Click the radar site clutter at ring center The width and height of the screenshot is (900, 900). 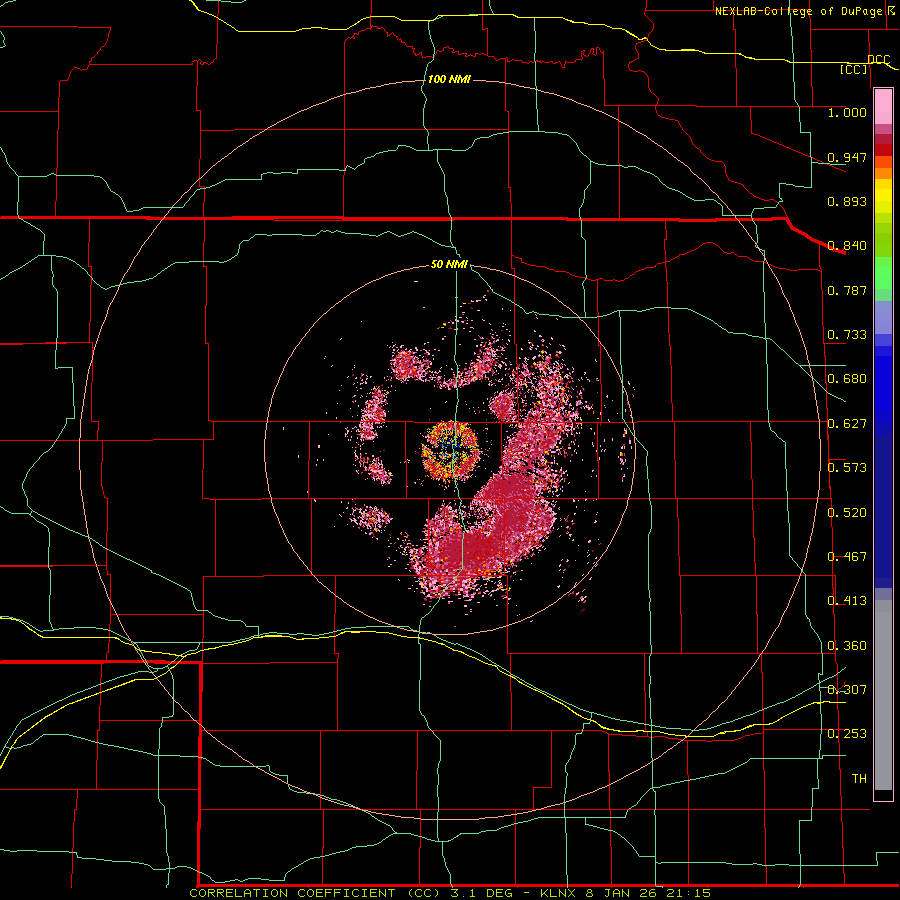(x=450, y=451)
